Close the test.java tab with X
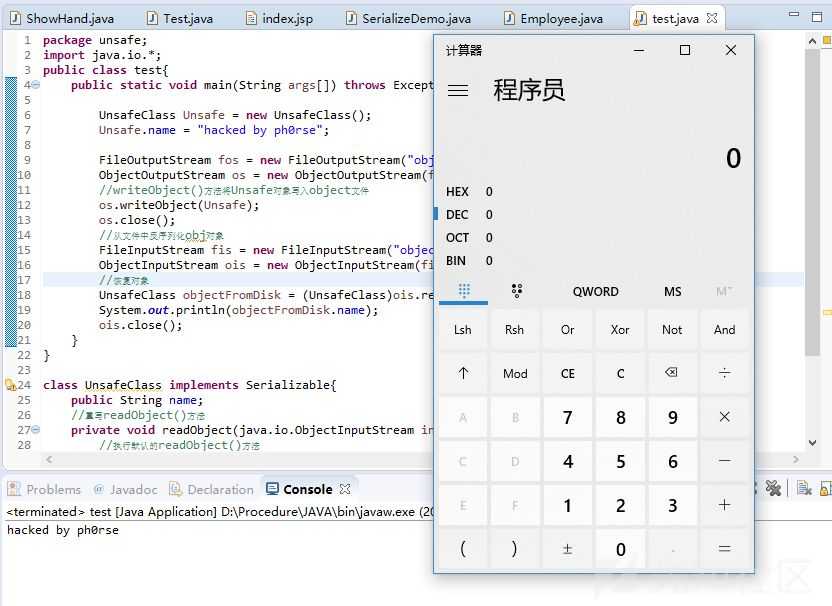 point(712,18)
